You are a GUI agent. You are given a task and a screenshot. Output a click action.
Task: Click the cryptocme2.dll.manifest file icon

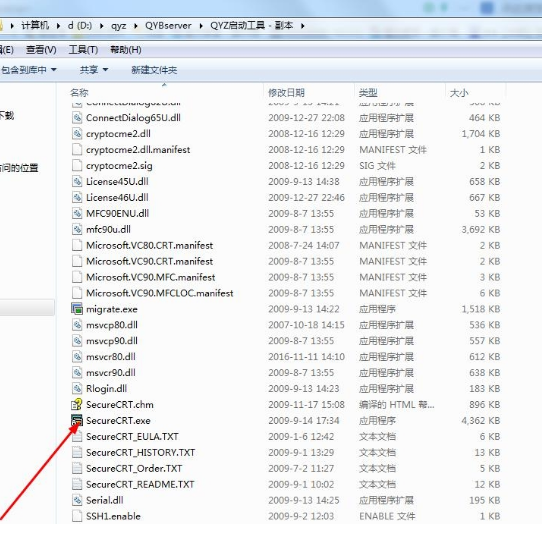coord(77,150)
